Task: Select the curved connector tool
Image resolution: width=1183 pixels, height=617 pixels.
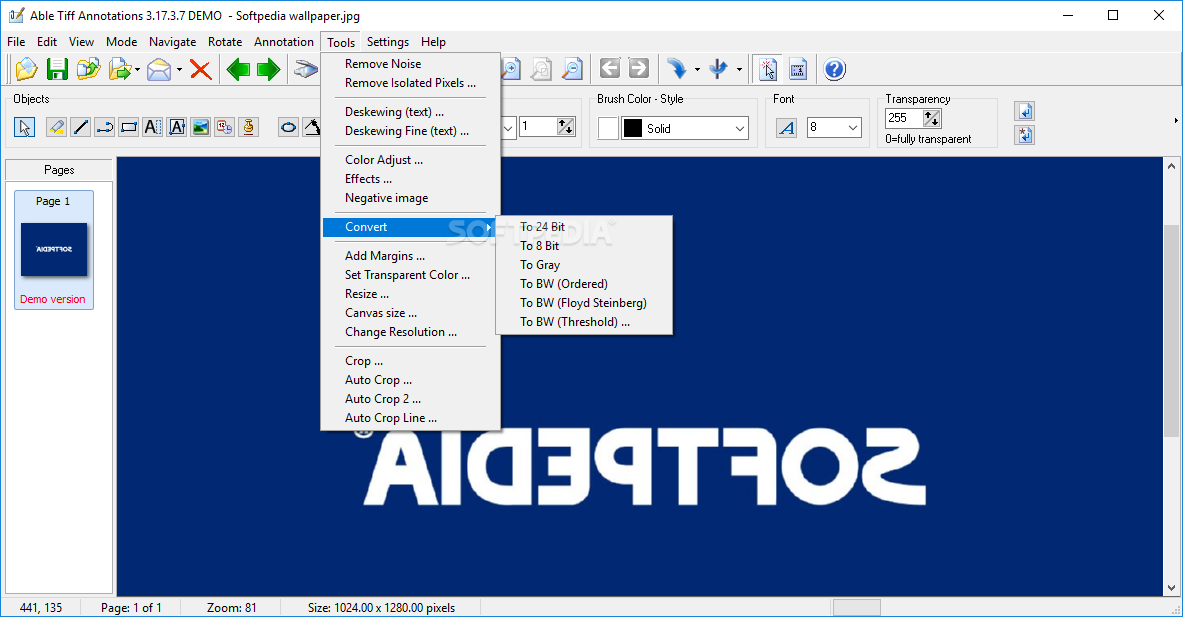Action: [105, 127]
